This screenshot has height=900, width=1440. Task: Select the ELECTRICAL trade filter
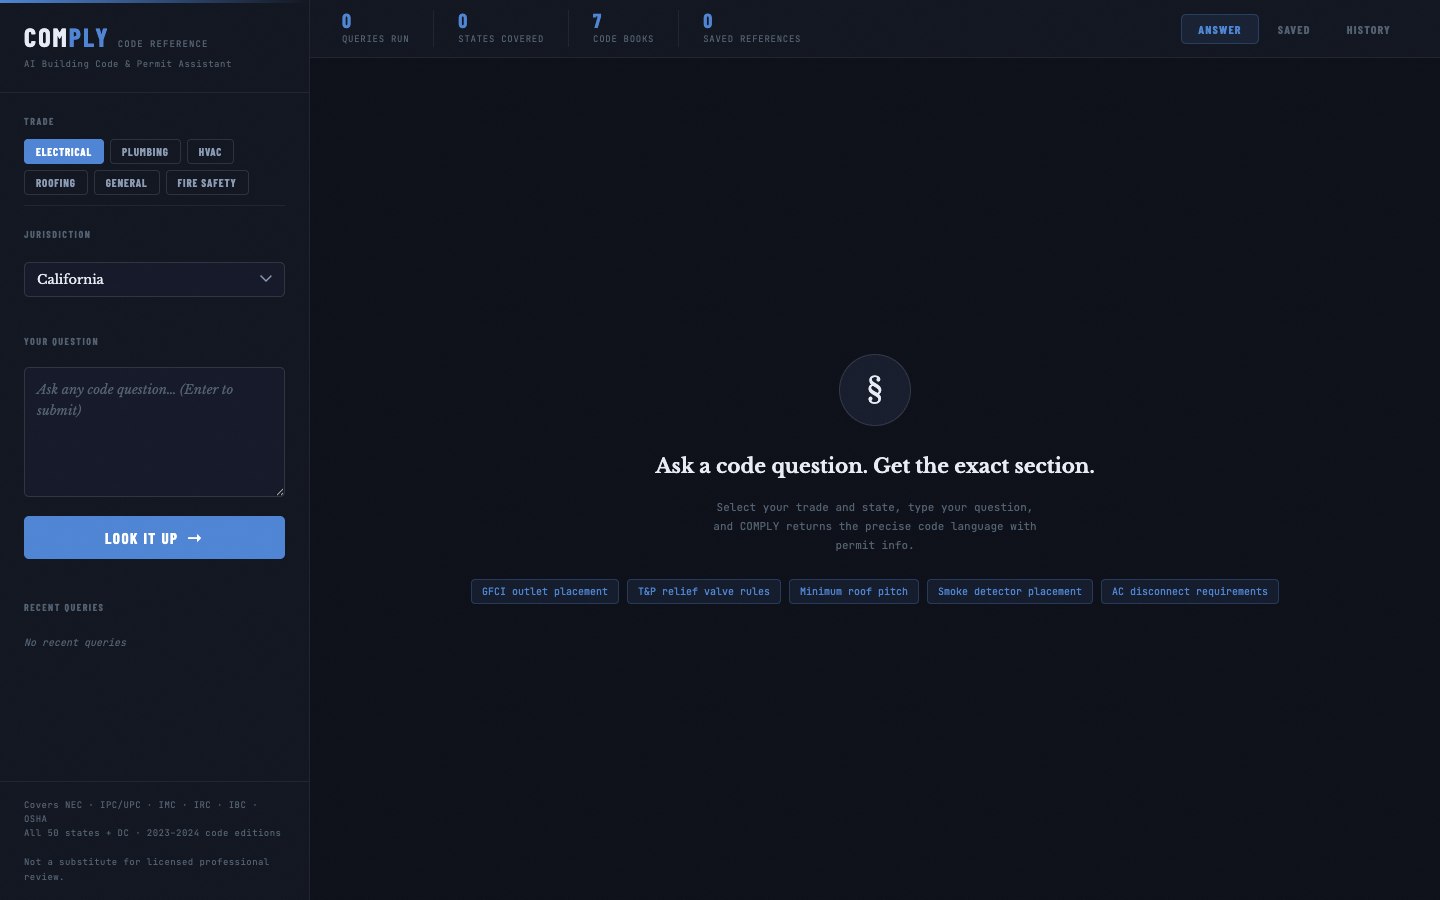pos(63,151)
